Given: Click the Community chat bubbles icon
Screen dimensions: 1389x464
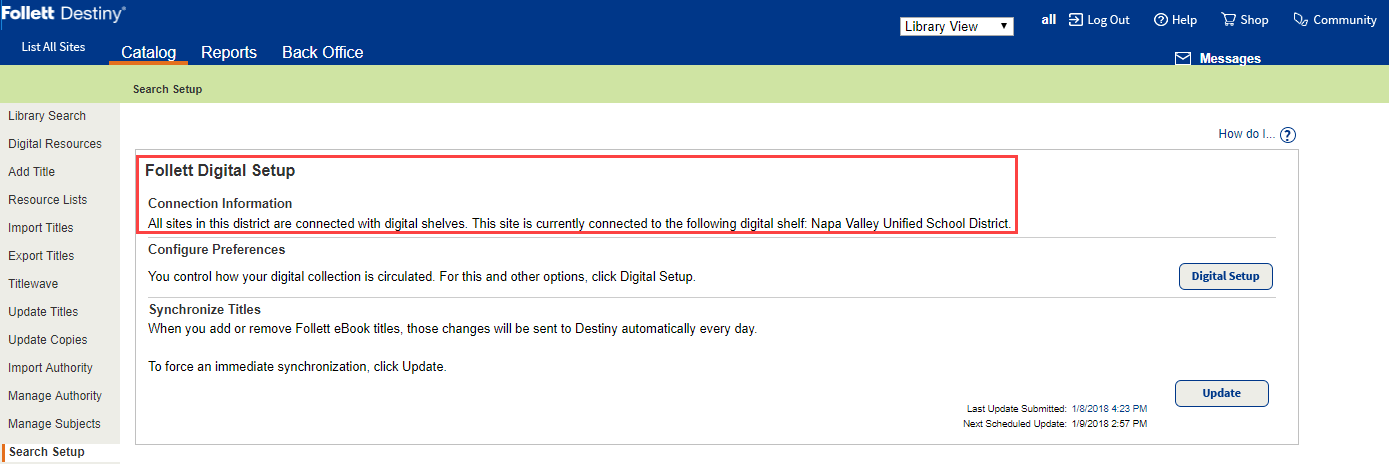Looking at the screenshot, I should point(1300,20).
